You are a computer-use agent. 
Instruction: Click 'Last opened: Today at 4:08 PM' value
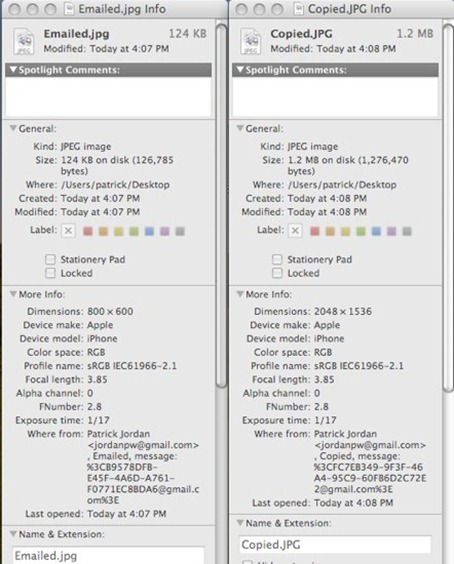tap(354, 502)
